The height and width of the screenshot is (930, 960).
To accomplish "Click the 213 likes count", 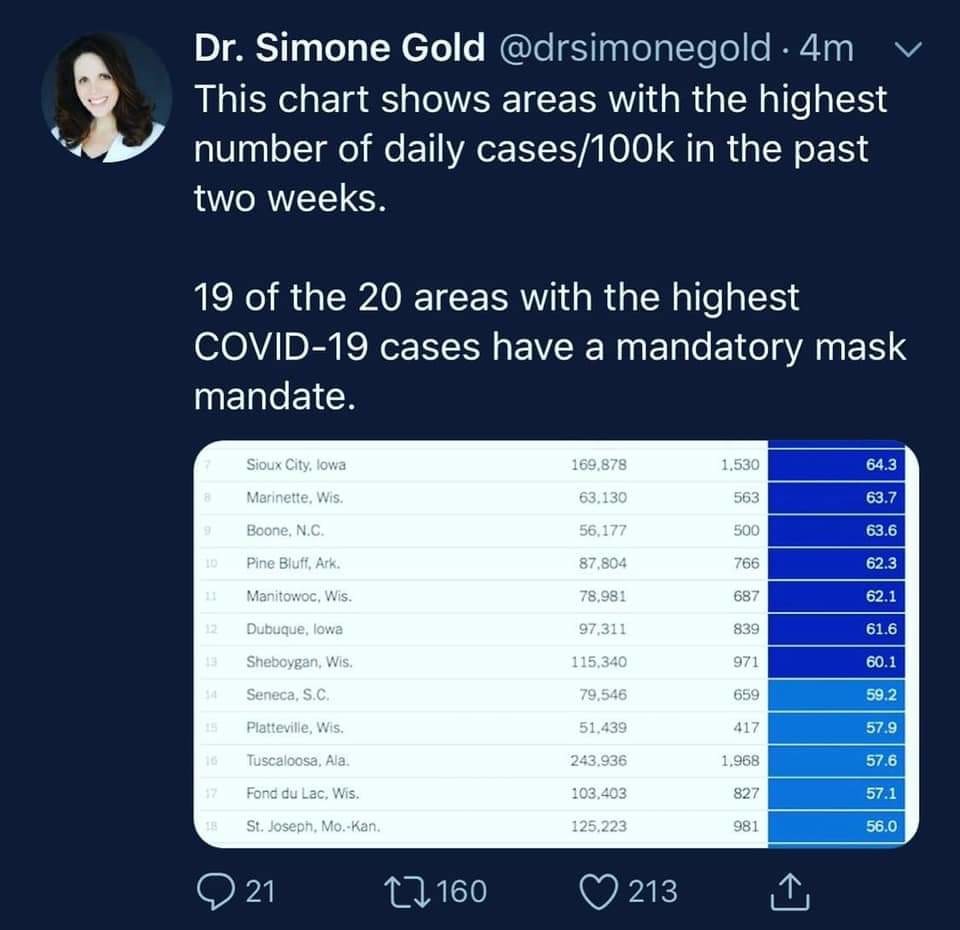I will 652,889.
